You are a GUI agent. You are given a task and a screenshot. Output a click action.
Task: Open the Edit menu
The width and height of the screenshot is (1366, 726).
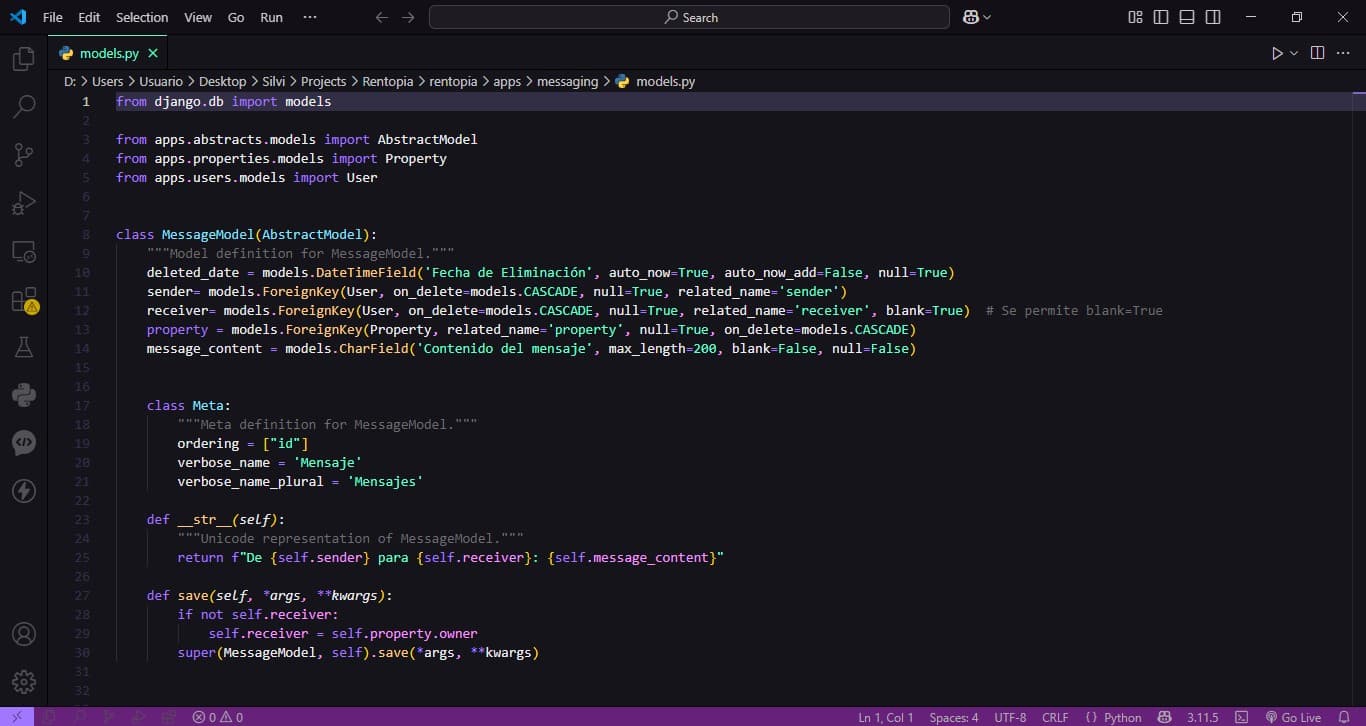coord(89,17)
